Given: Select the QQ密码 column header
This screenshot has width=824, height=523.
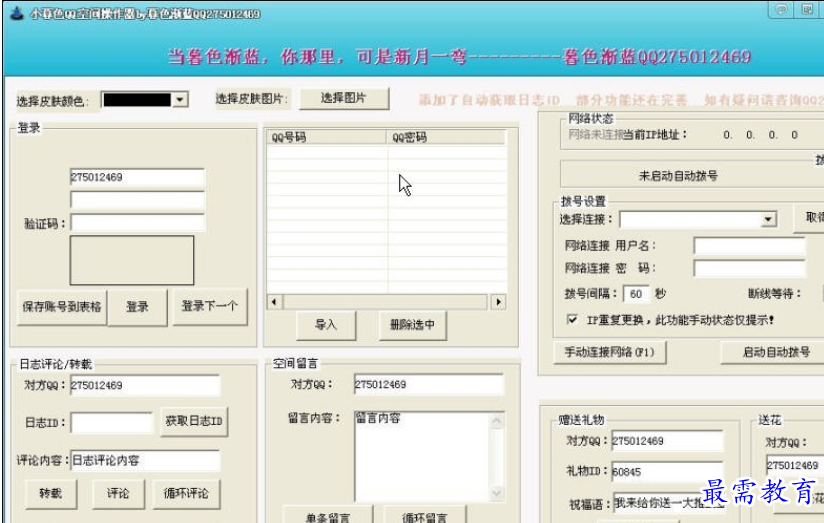Looking at the screenshot, I should pyautogui.click(x=446, y=137).
